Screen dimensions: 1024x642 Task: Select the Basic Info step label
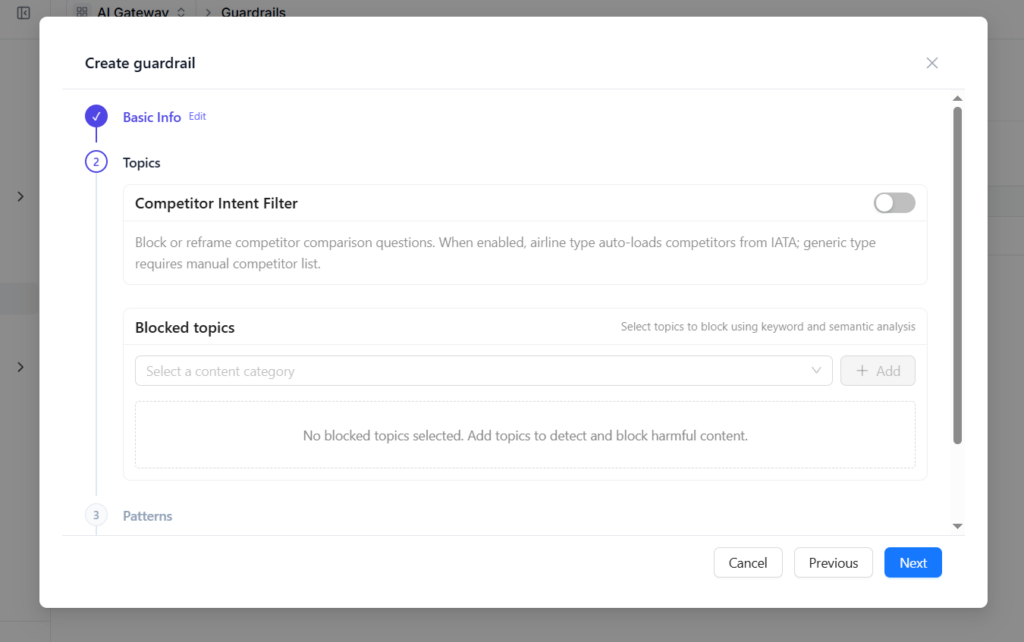(152, 117)
